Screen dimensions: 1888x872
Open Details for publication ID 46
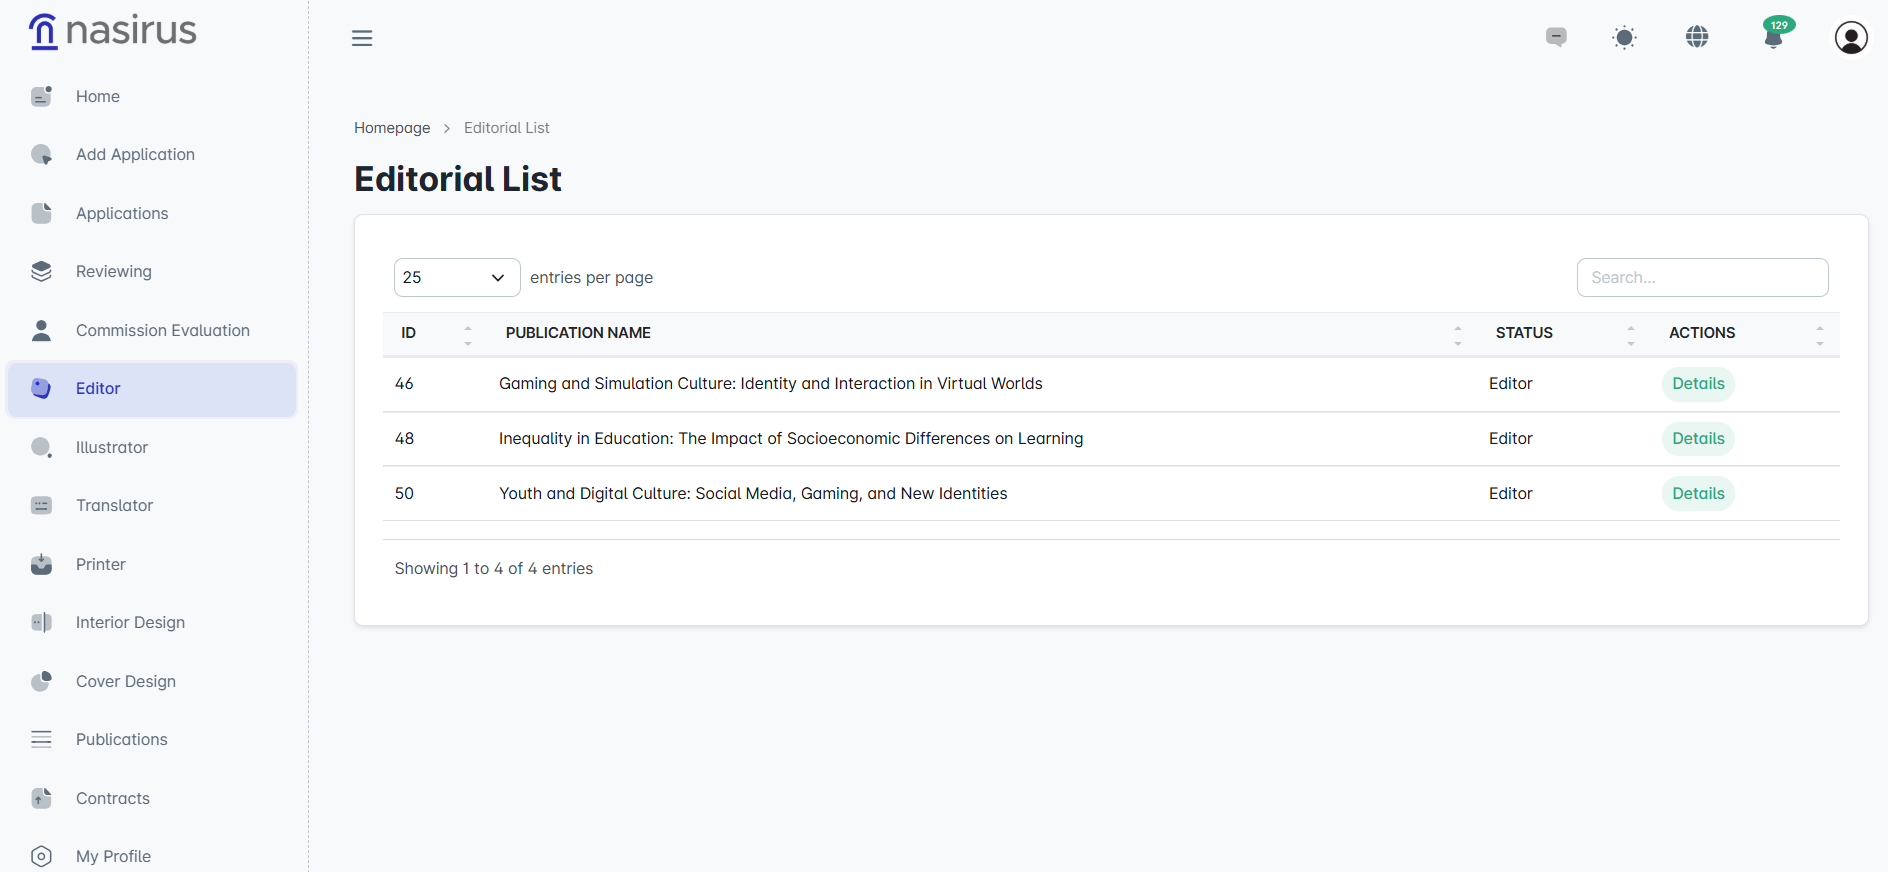(x=1698, y=384)
